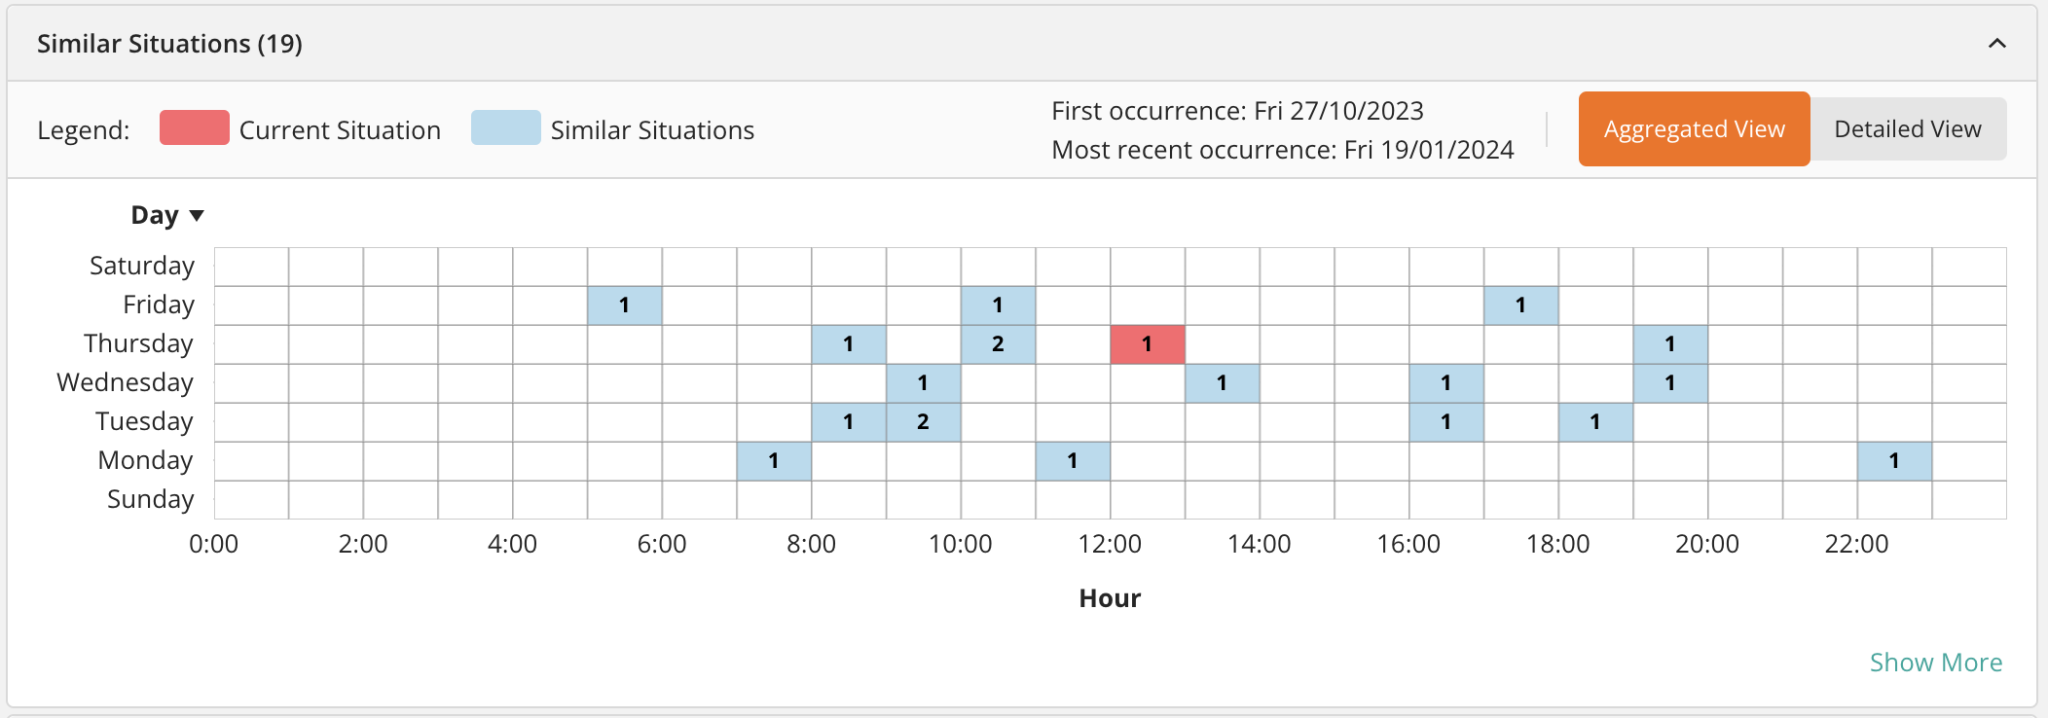This screenshot has width=2048, height=718.
Task: Switch to Detailed View
Action: pyautogui.click(x=1907, y=129)
